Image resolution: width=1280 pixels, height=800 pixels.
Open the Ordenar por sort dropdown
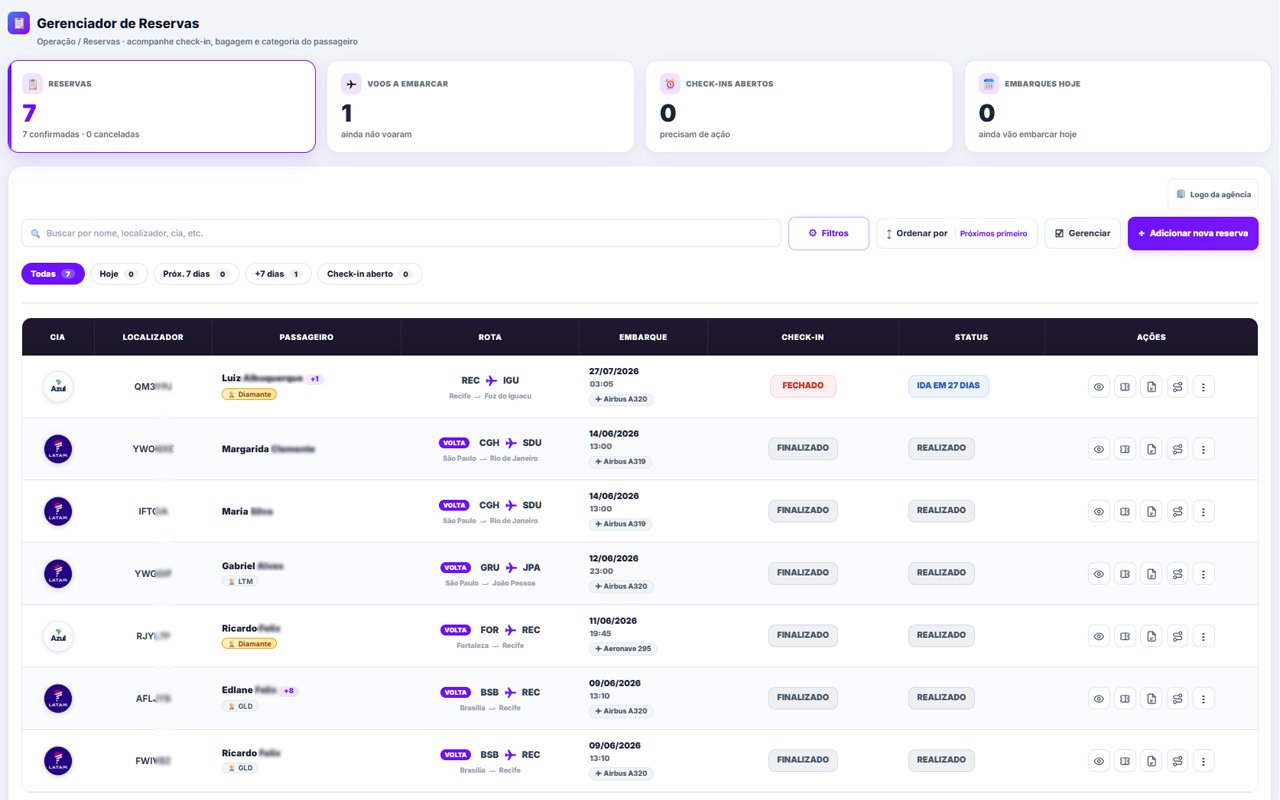957,233
